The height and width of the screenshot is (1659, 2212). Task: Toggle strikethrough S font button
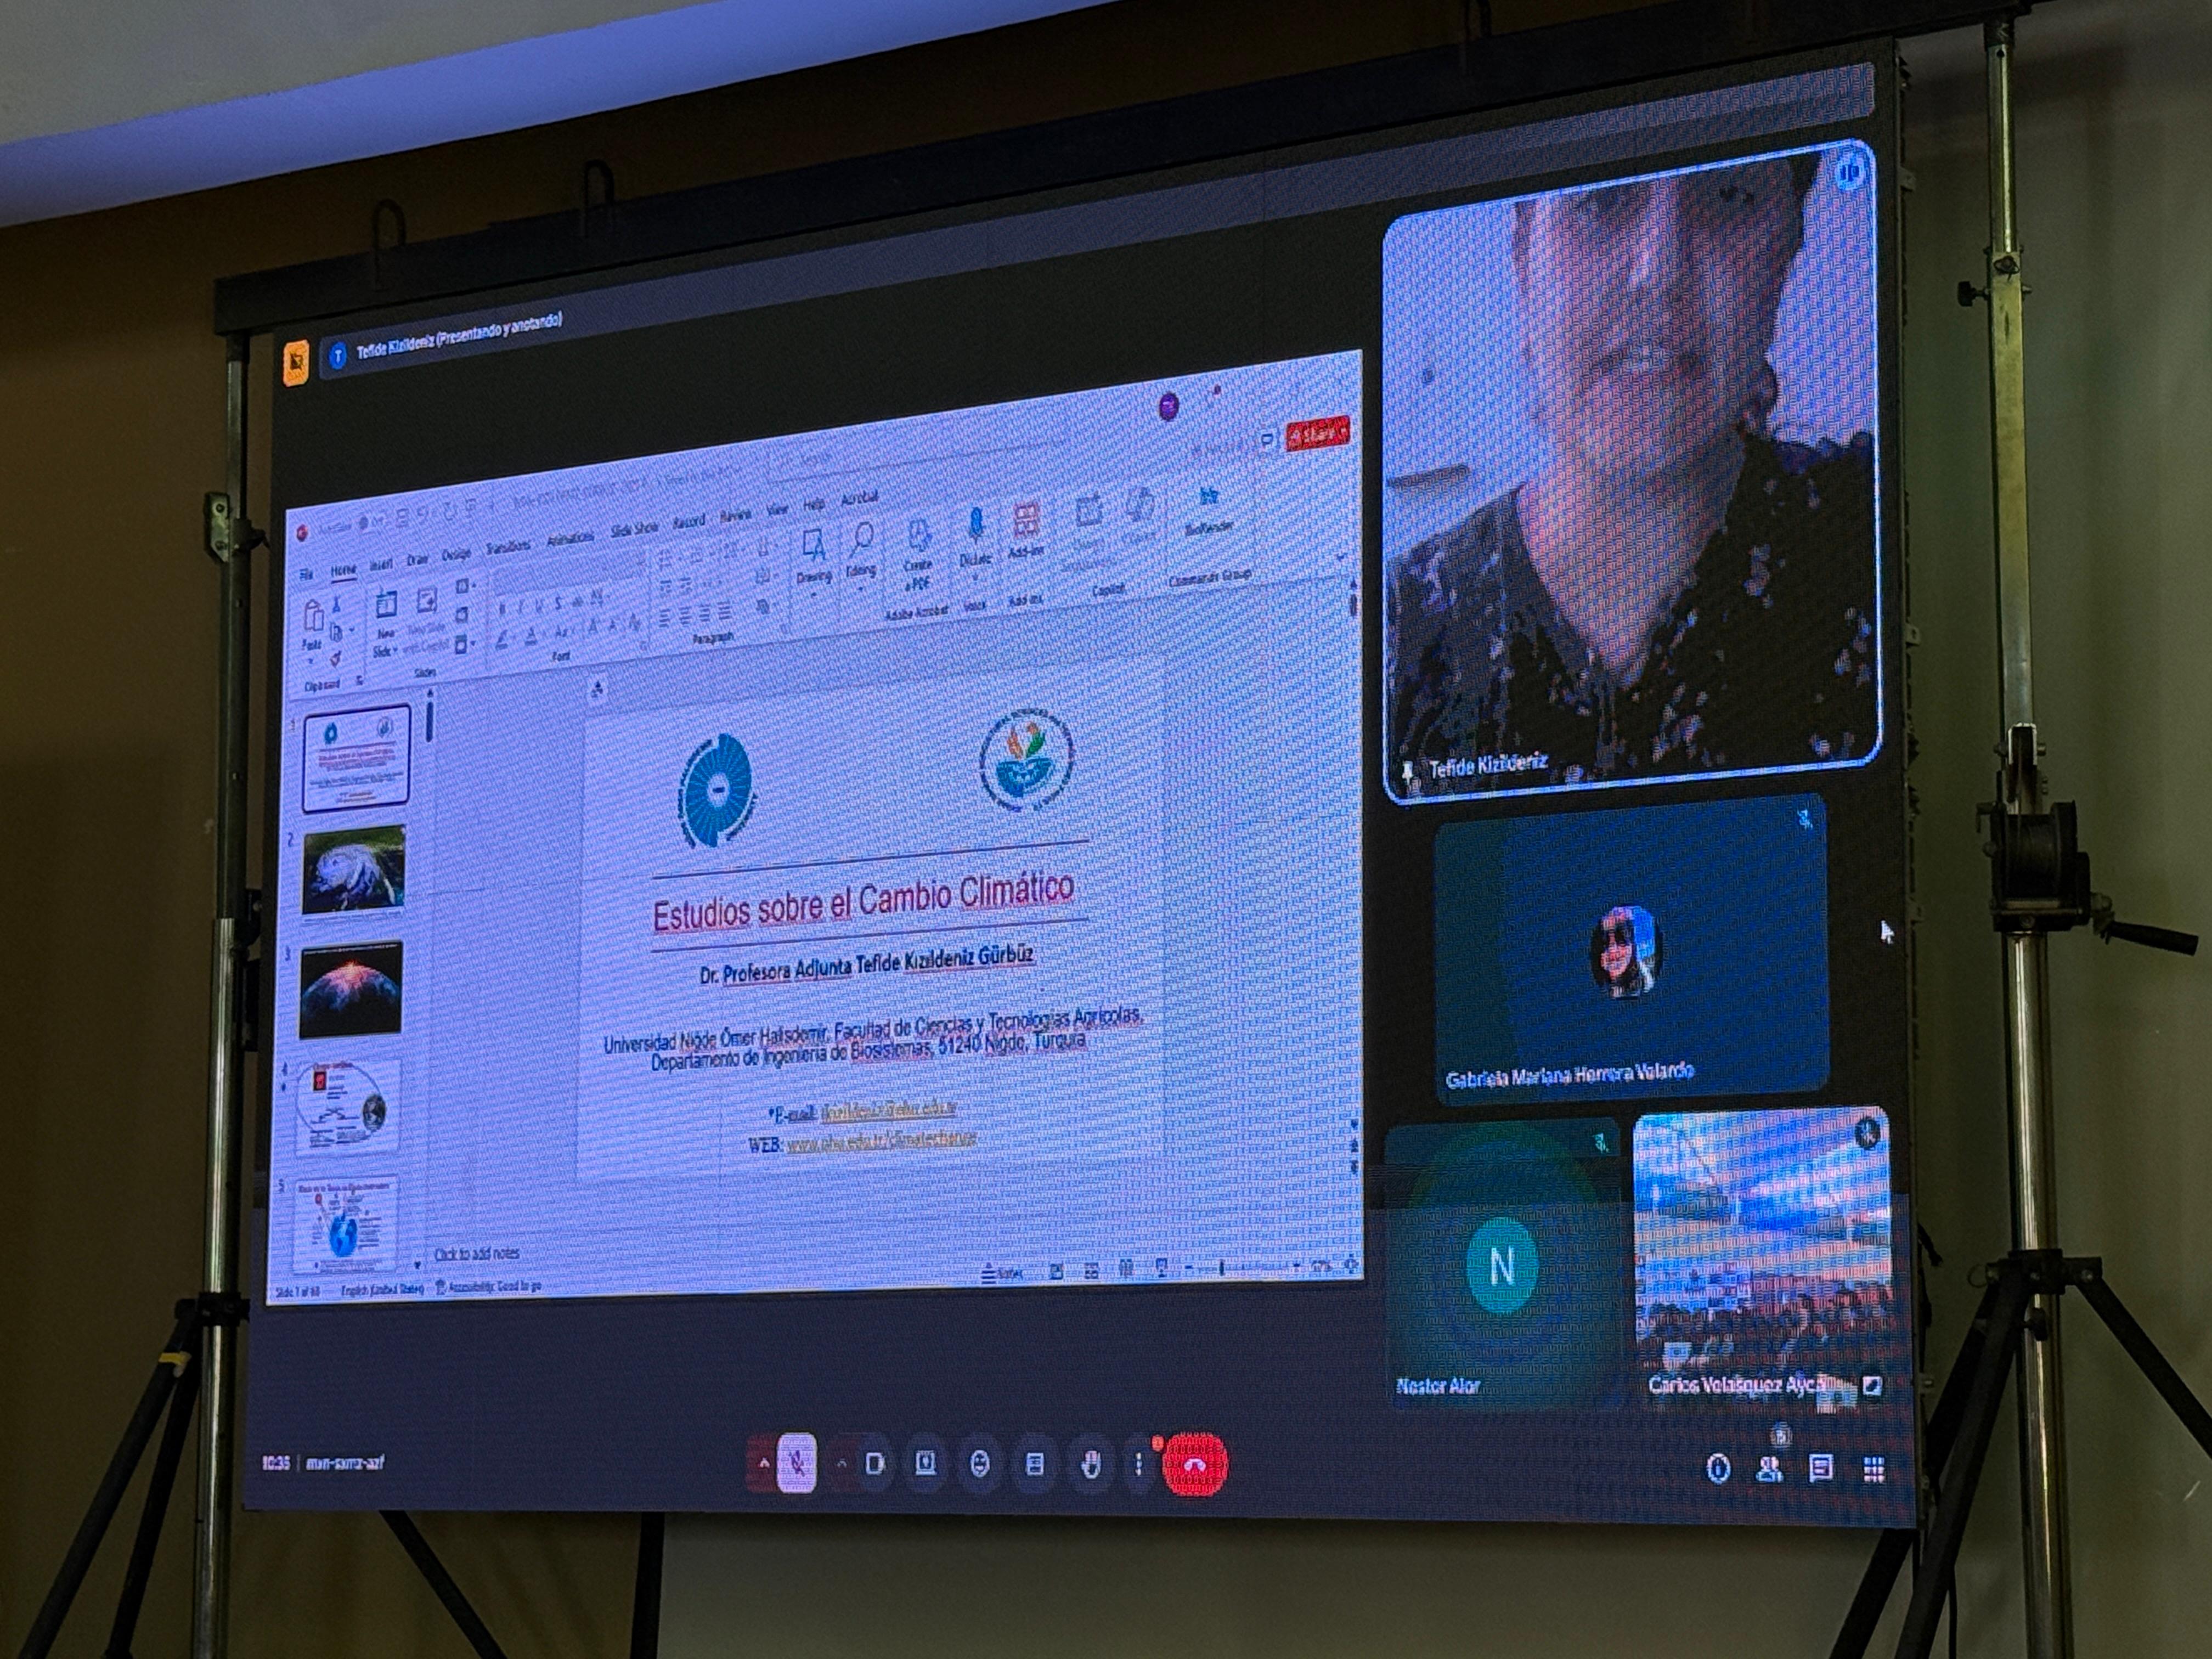(559, 603)
